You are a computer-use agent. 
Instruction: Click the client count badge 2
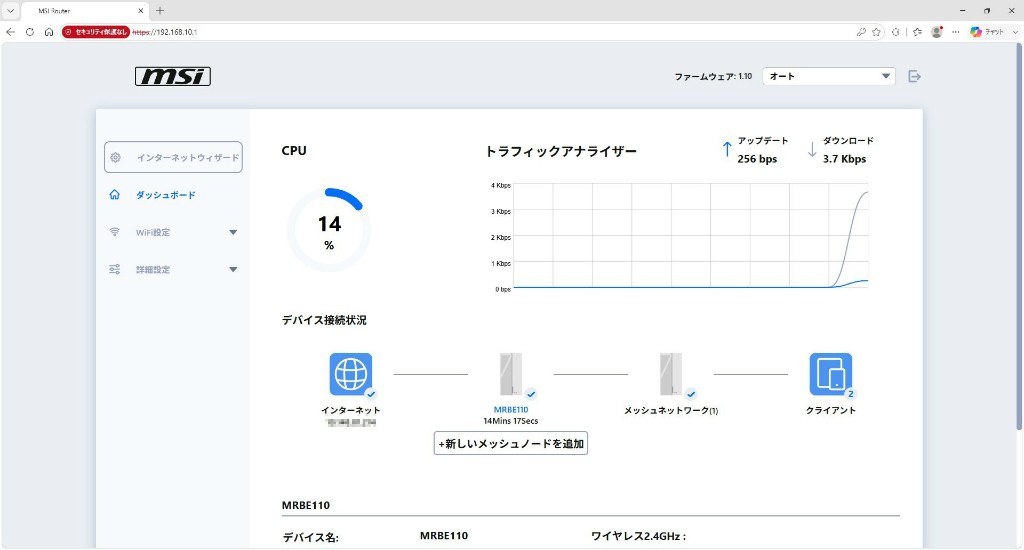tap(850, 394)
